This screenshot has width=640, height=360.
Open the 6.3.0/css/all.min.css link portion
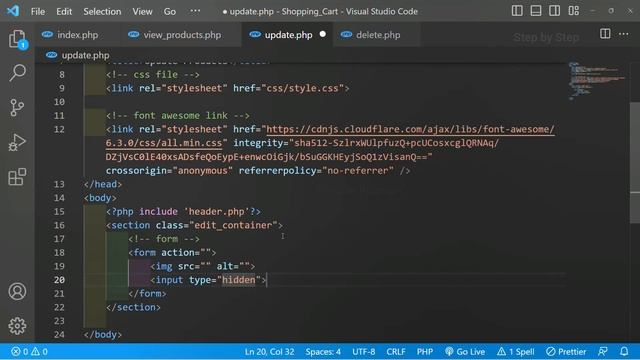point(164,143)
